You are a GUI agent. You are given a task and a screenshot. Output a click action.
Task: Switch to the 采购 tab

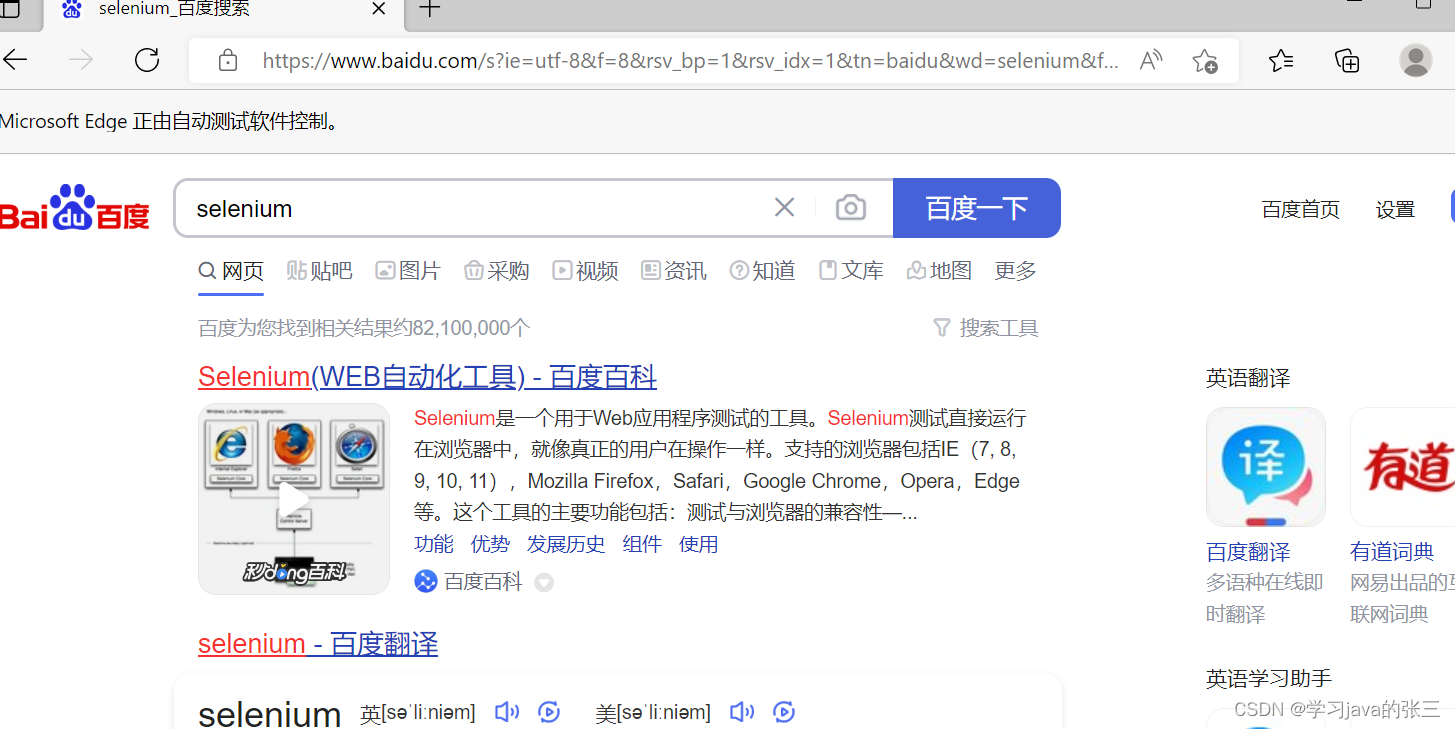click(x=497, y=271)
